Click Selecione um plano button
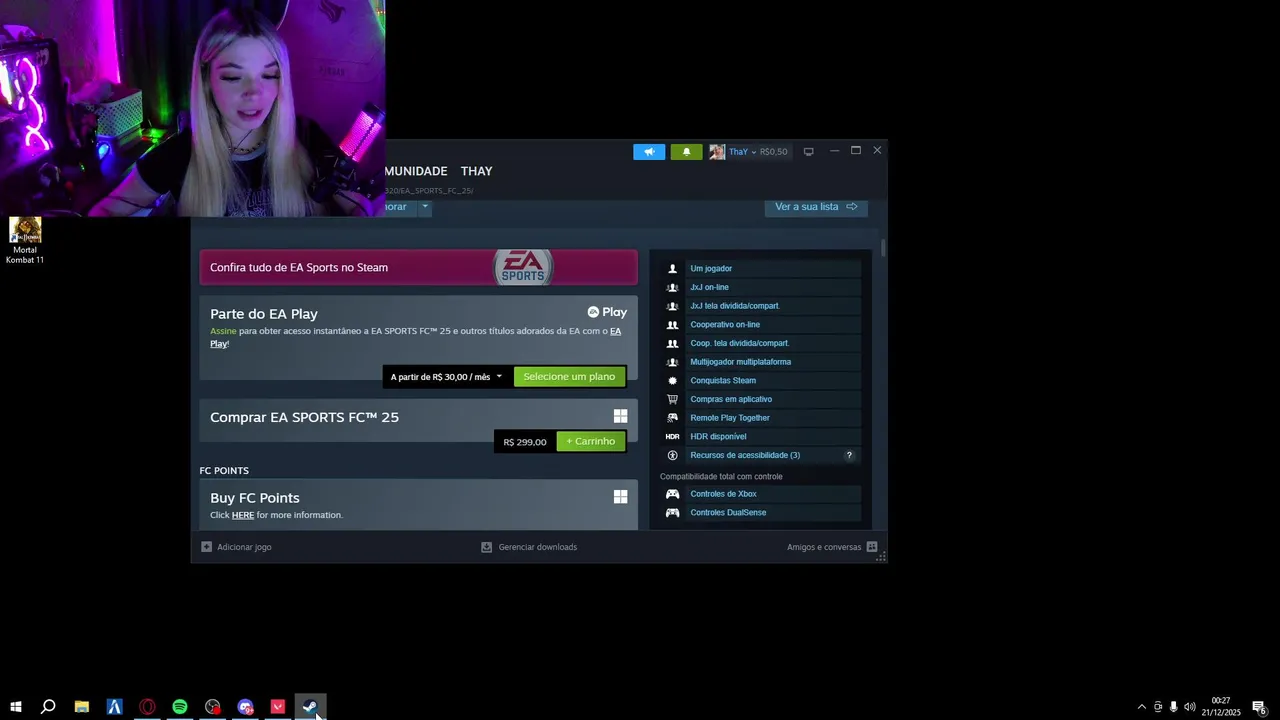Image resolution: width=1280 pixels, height=720 pixels. coord(569,377)
